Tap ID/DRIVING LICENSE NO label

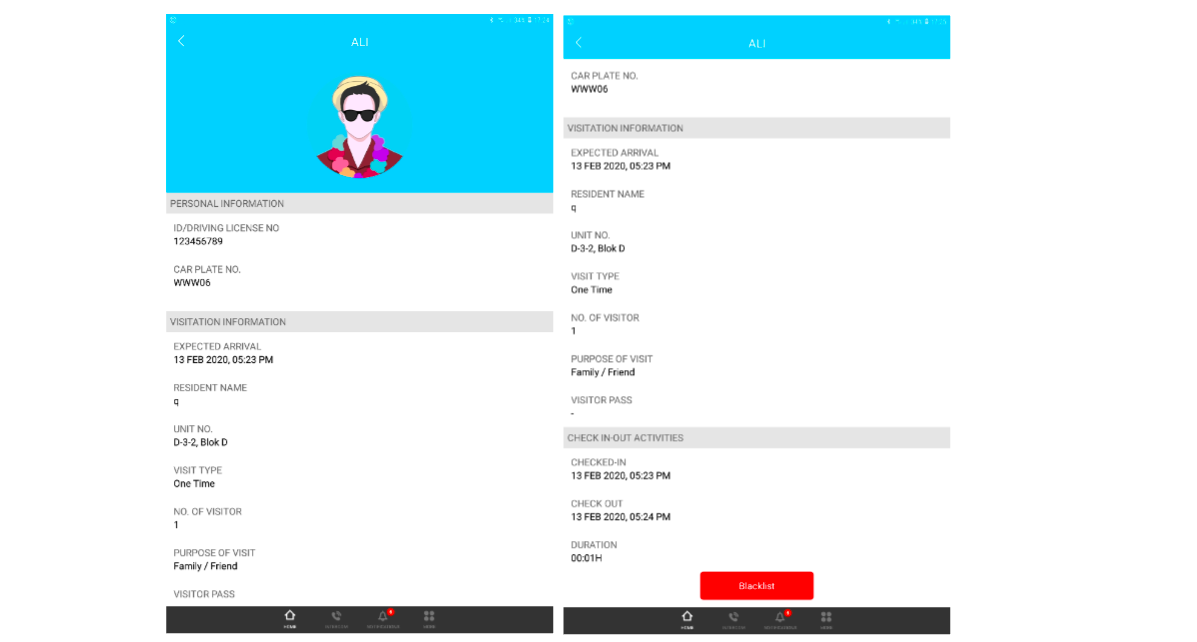pos(226,228)
